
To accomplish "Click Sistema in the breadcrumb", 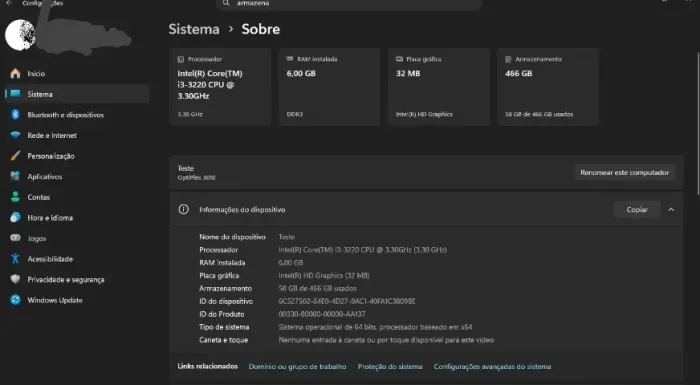I will point(194,29).
